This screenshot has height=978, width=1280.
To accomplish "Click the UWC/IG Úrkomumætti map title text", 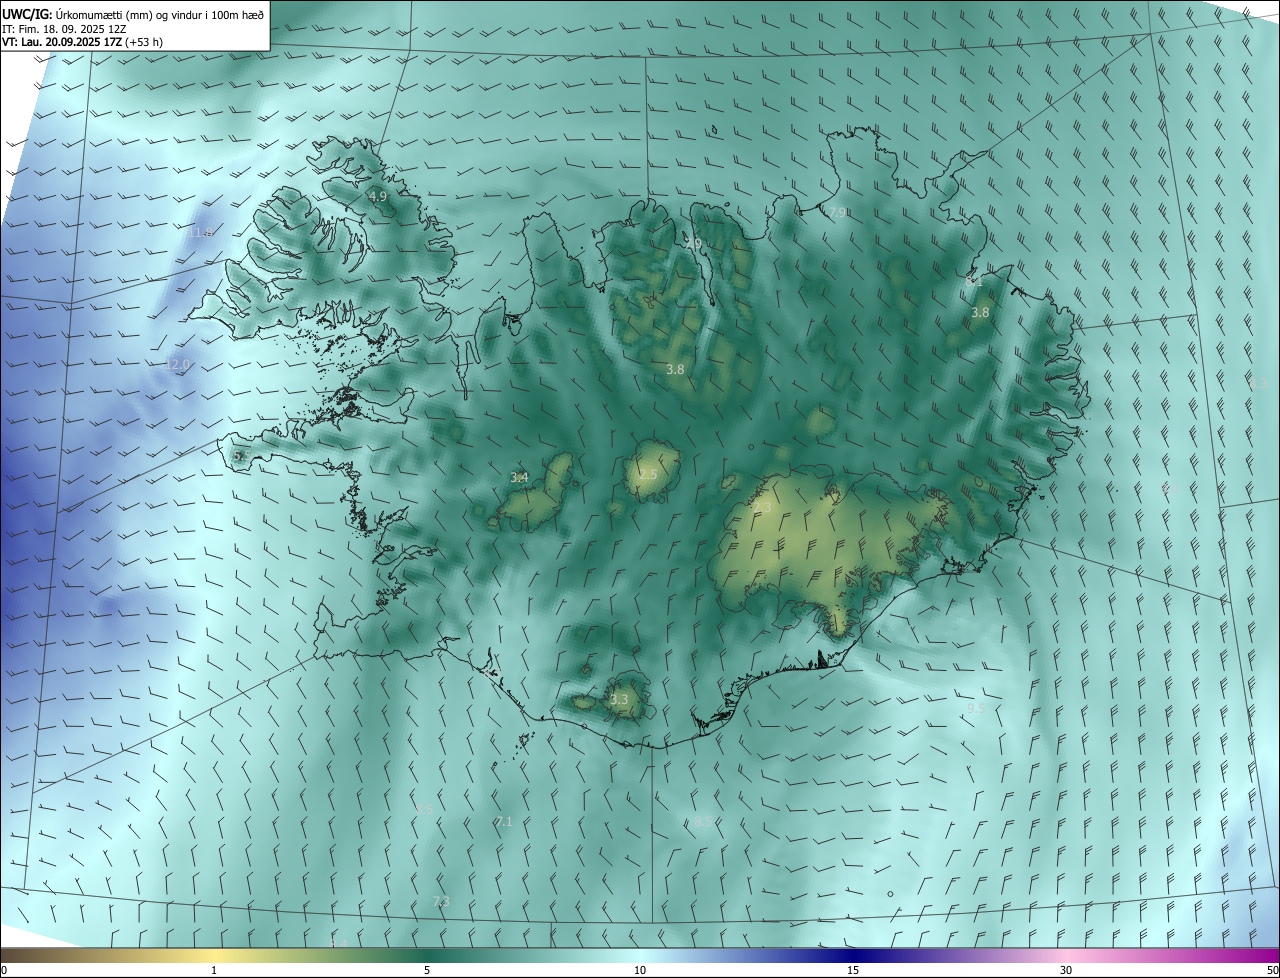I will coord(132,13).
